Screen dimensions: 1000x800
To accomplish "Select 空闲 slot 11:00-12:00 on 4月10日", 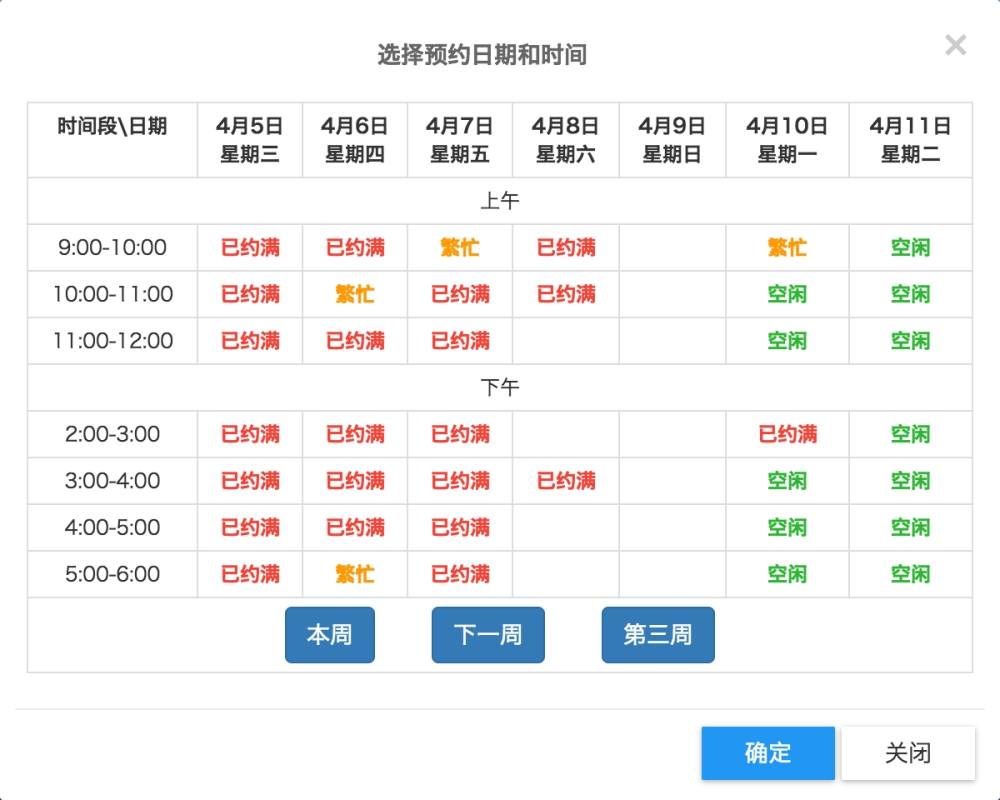I will [x=787, y=341].
